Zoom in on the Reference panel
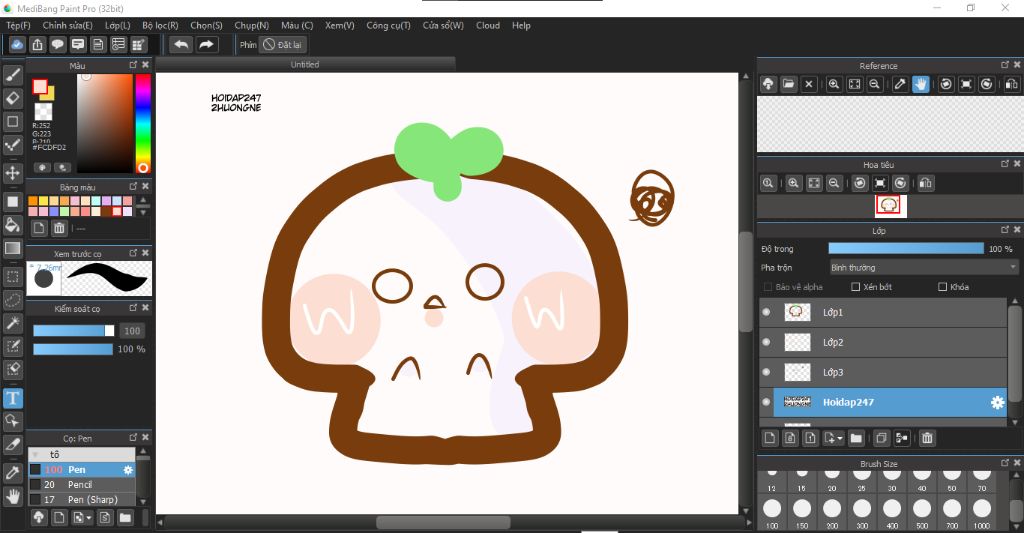The image size is (1024, 533). pos(834,84)
